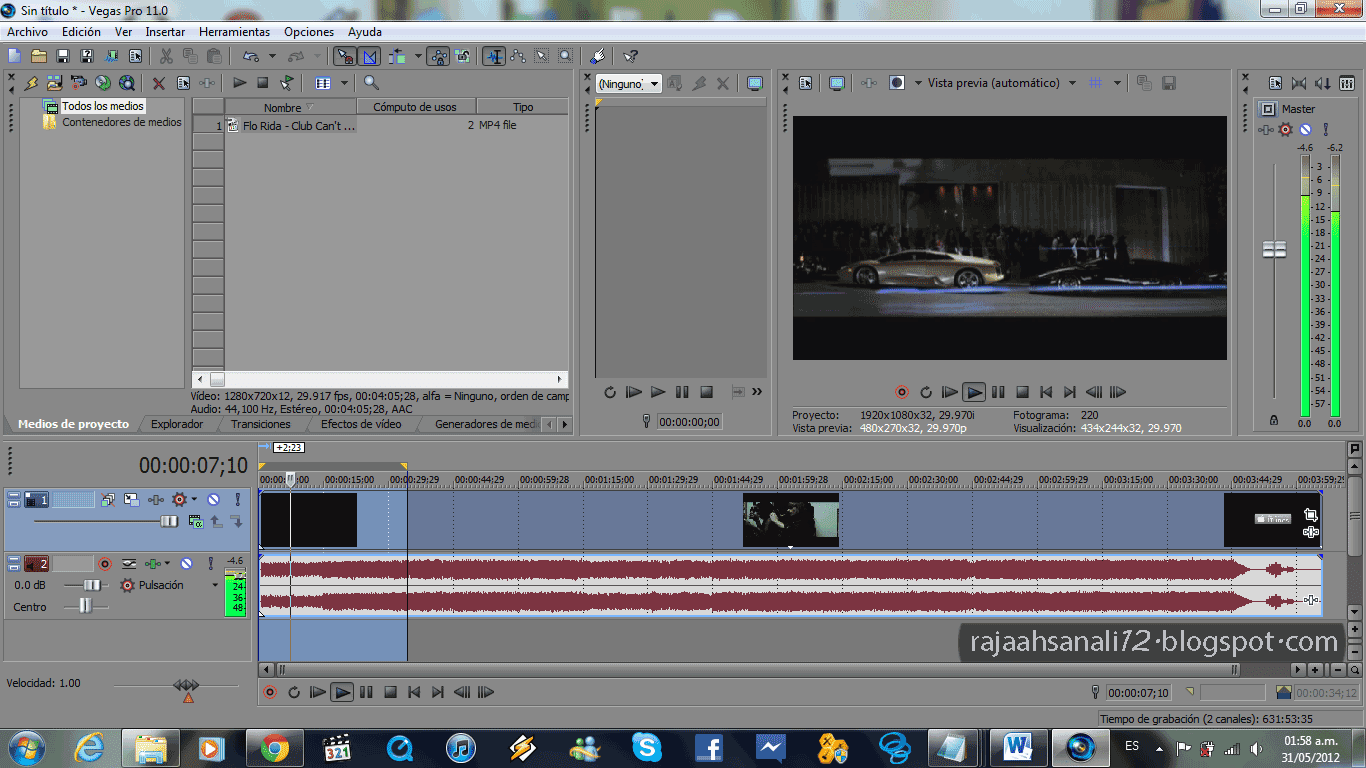1366x768 pixels.
Task: Switch to the Transiciones tab
Action: [x=260, y=424]
